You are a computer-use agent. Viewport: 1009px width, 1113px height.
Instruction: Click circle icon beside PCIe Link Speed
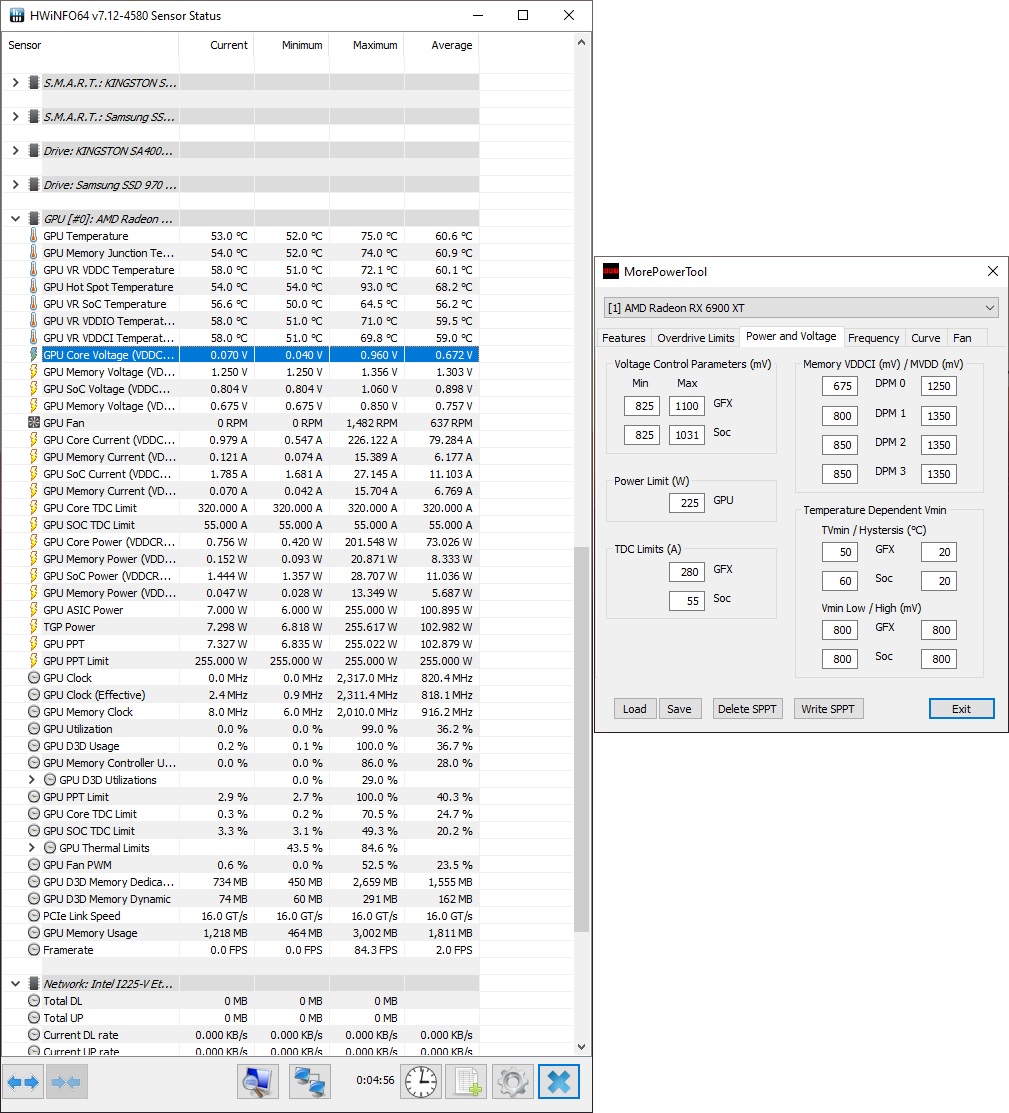(x=33, y=916)
